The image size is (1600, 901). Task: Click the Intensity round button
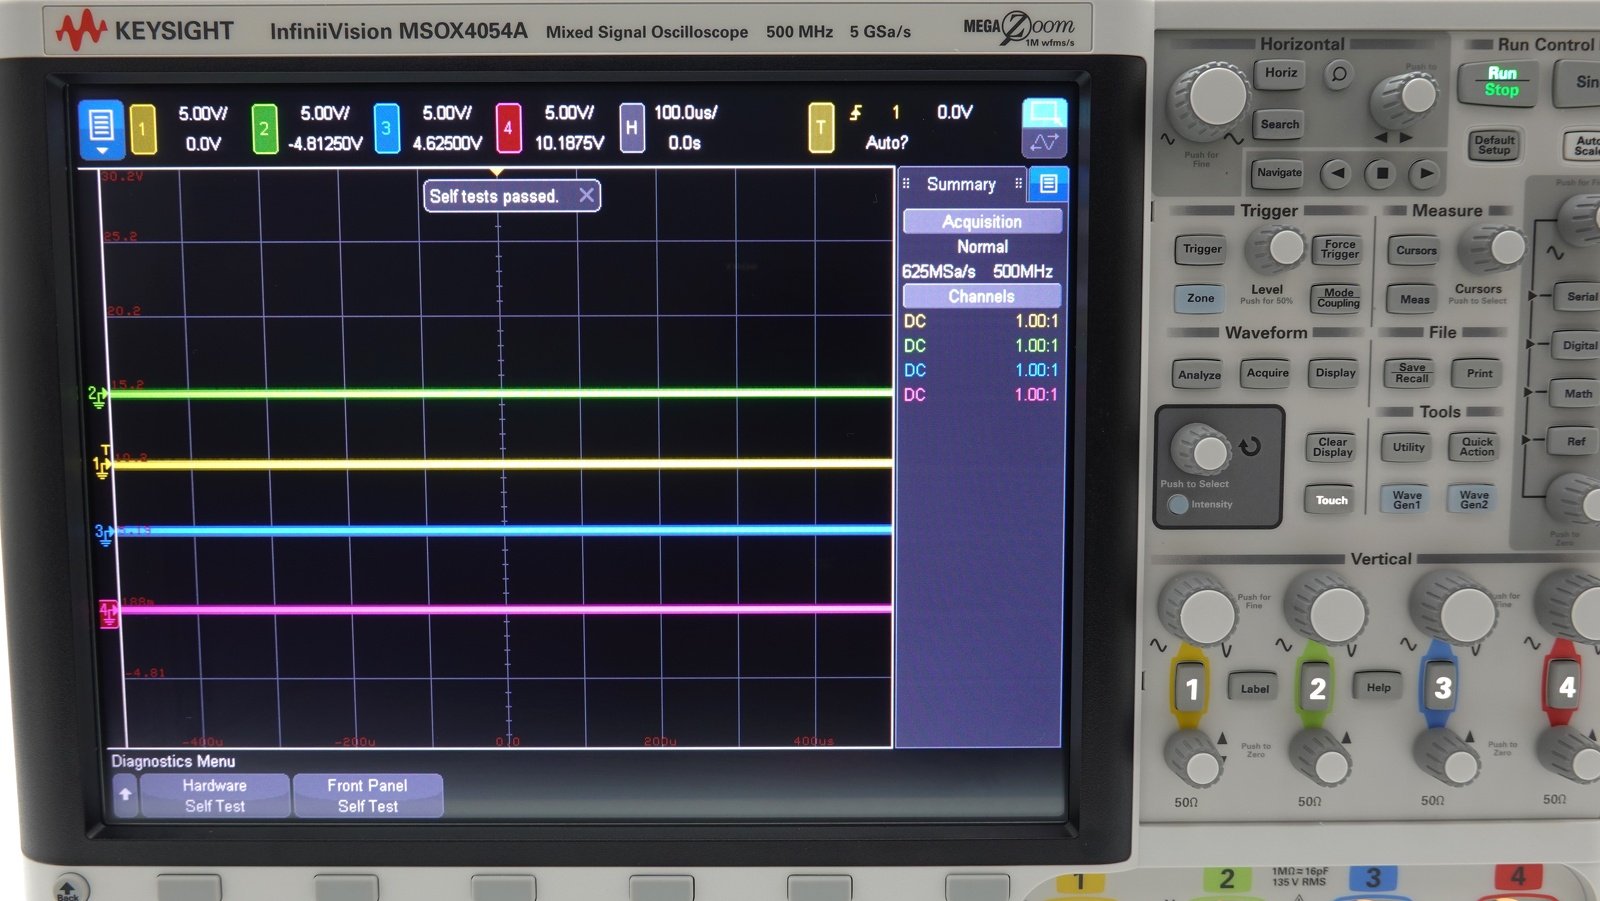(1178, 504)
